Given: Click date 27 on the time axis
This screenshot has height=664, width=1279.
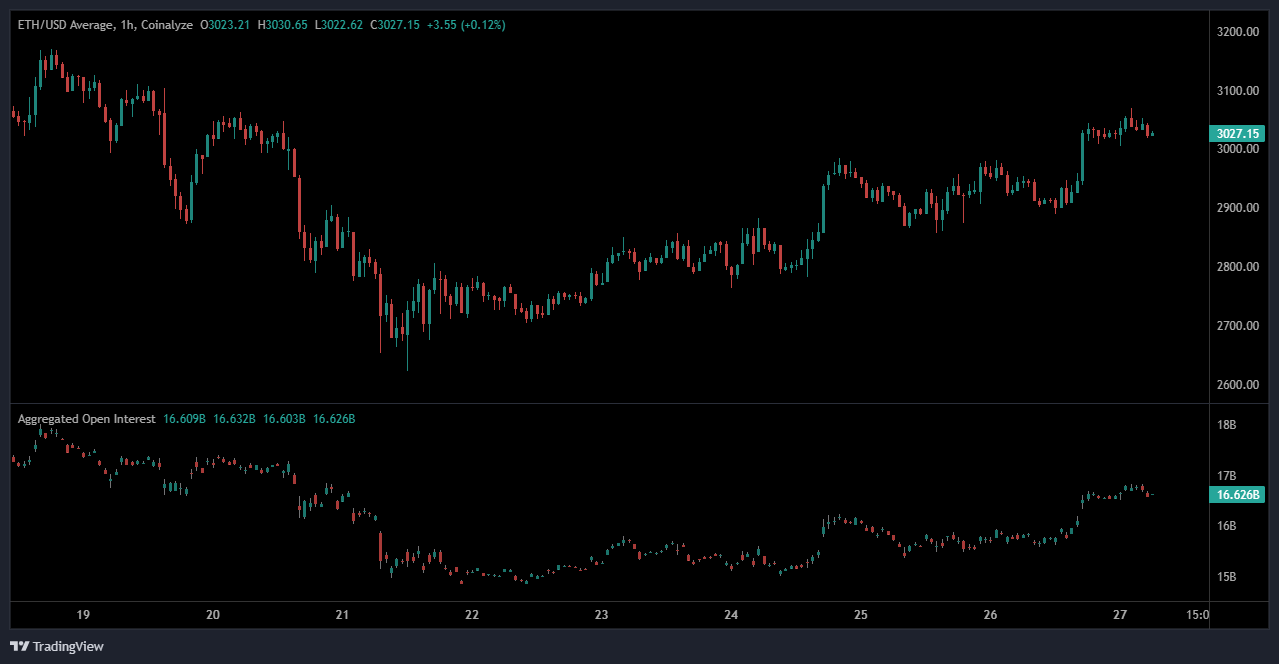Looking at the screenshot, I should 1120,615.
